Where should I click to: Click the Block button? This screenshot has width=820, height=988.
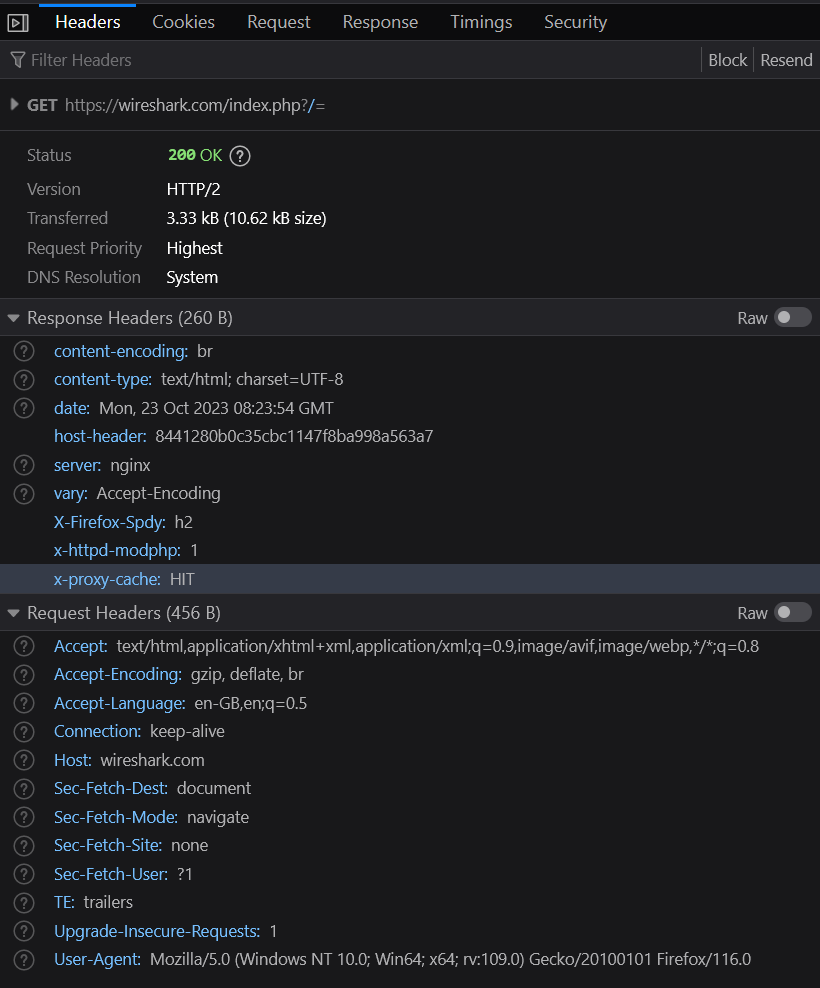coord(727,60)
